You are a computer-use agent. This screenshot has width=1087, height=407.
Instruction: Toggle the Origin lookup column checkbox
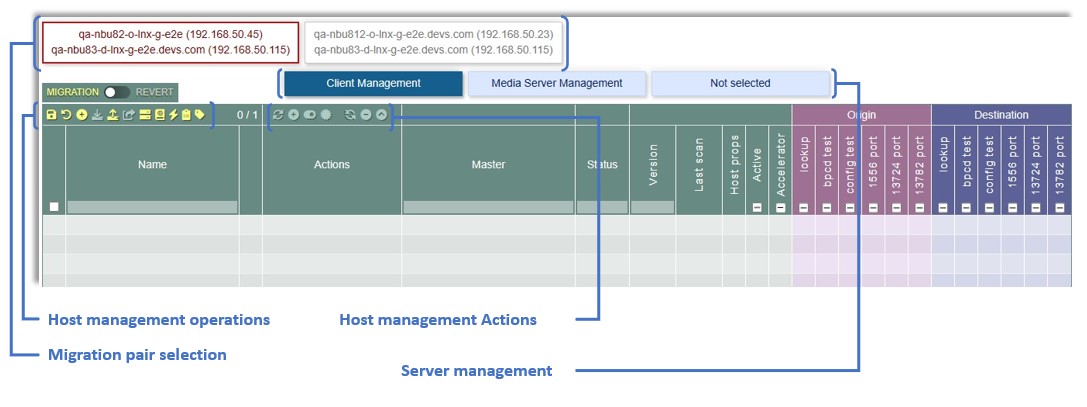(x=804, y=207)
